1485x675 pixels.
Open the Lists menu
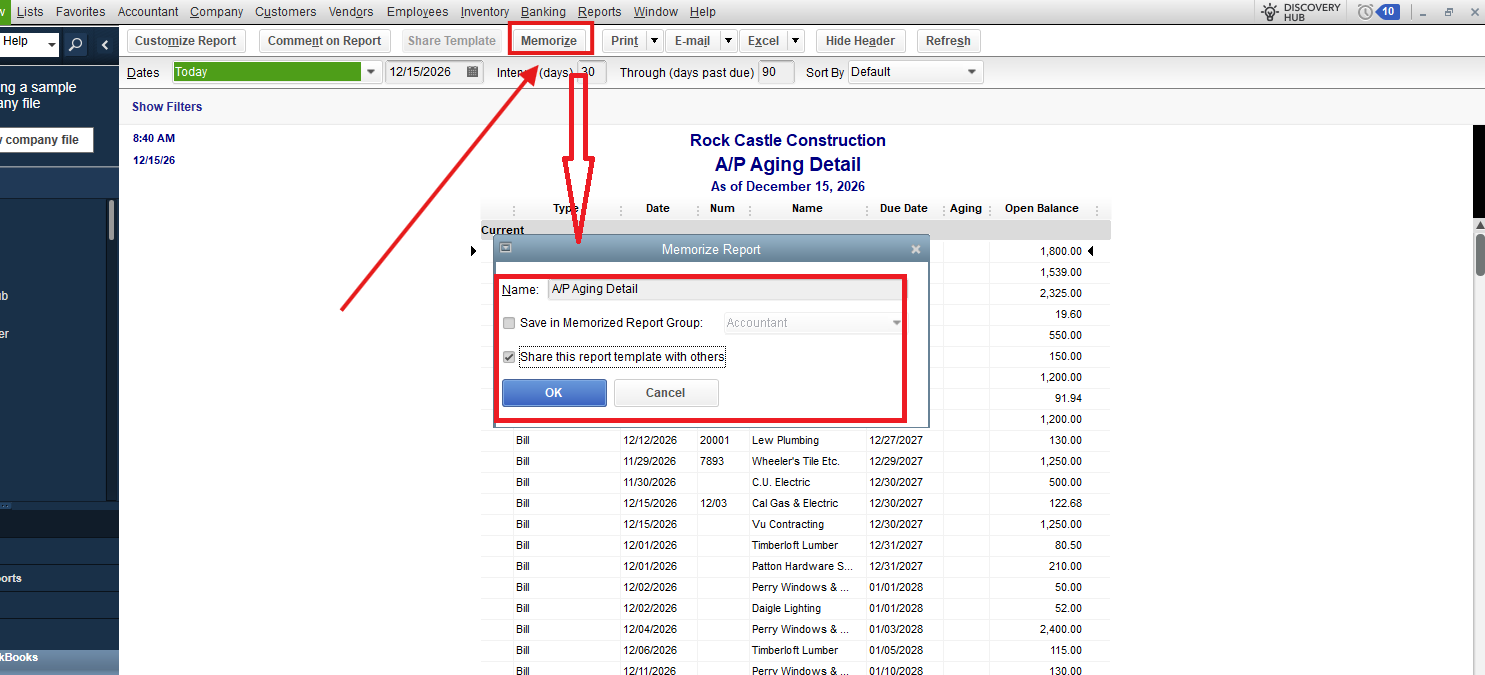pyautogui.click(x=30, y=12)
